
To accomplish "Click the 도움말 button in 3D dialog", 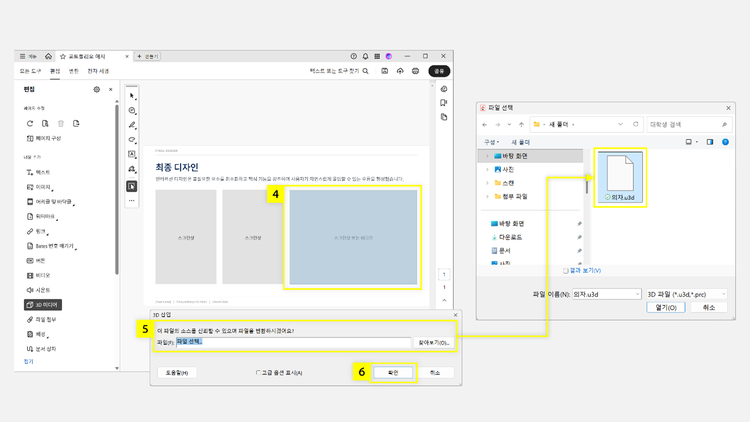I will (x=176, y=373).
